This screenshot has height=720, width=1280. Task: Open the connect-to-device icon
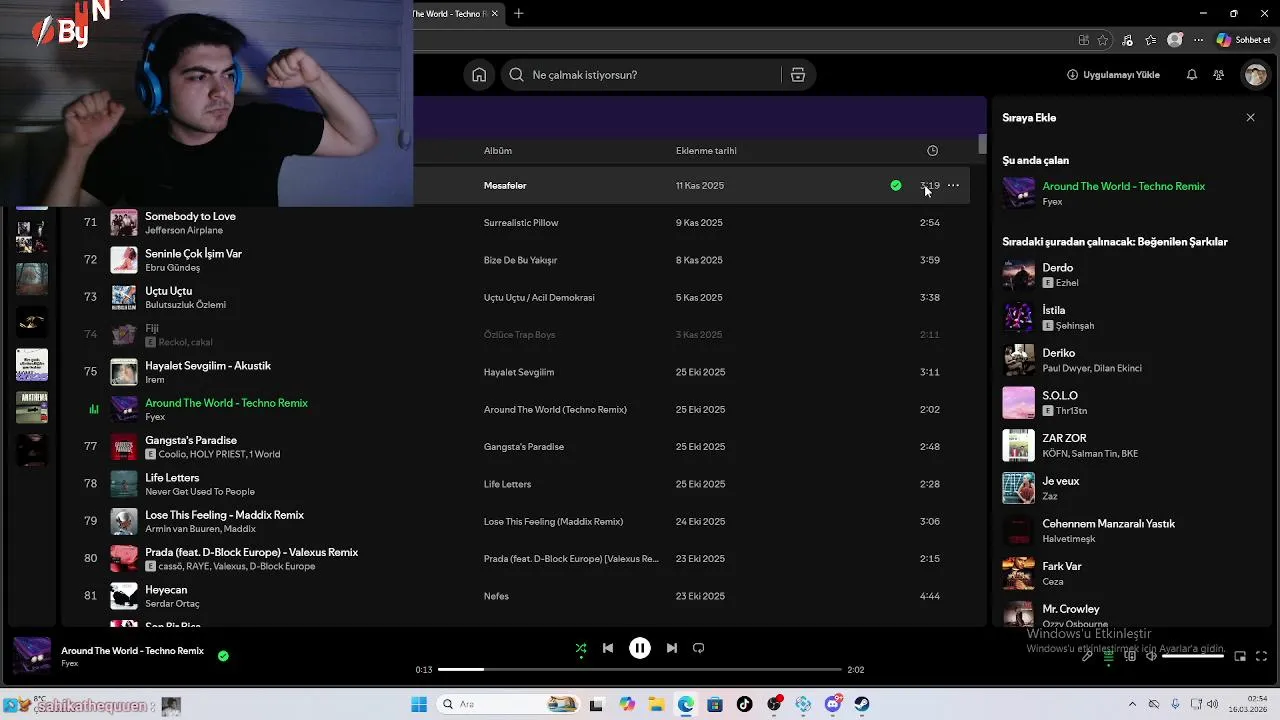[1130, 656]
